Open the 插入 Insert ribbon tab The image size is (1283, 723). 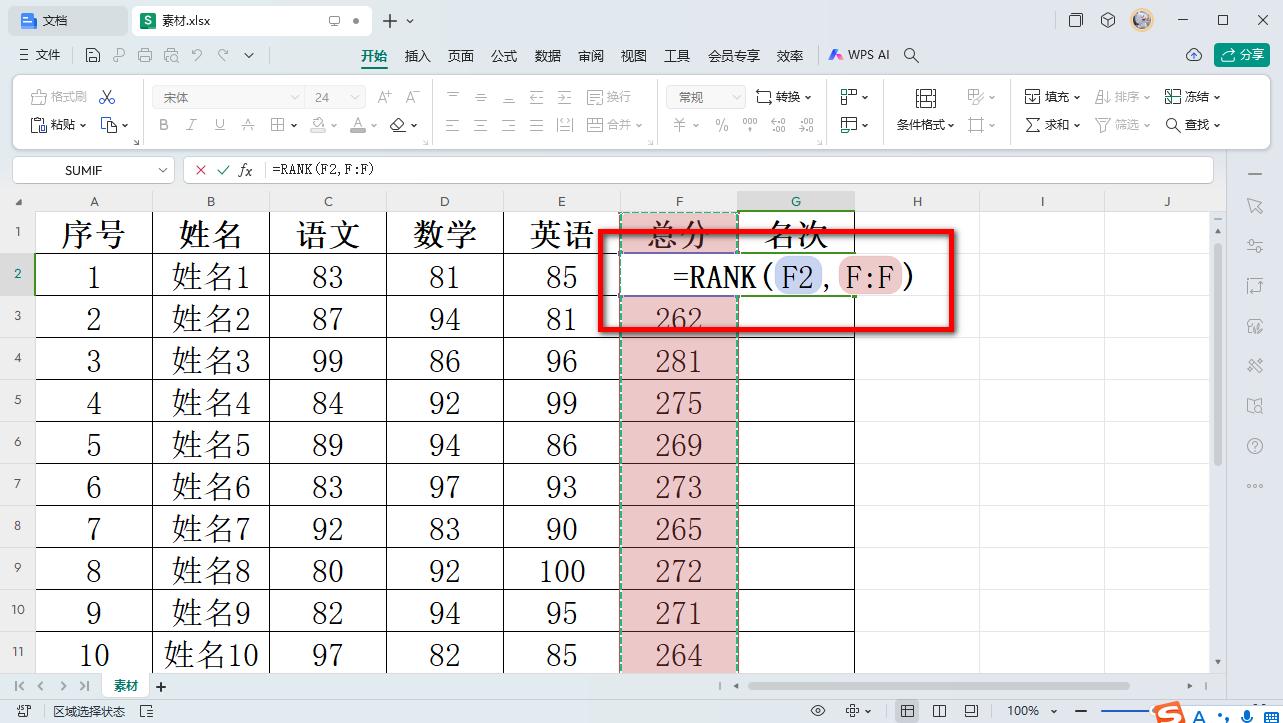tap(417, 56)
